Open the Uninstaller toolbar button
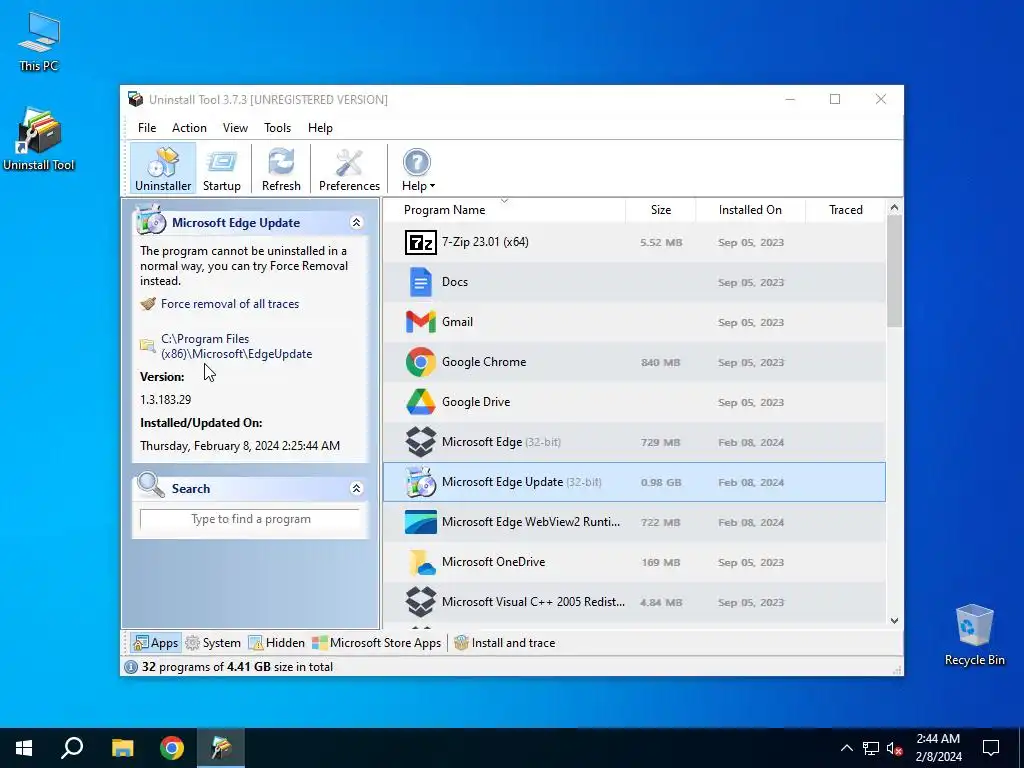Screen dimensions: 1024x768 (x=163, y=169)
